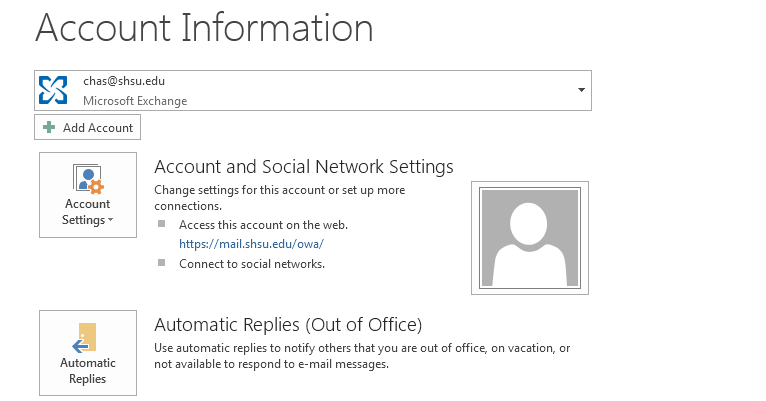Click Account and Social Network Settings heading
The image size is (766, 401).
click(304, 167)
